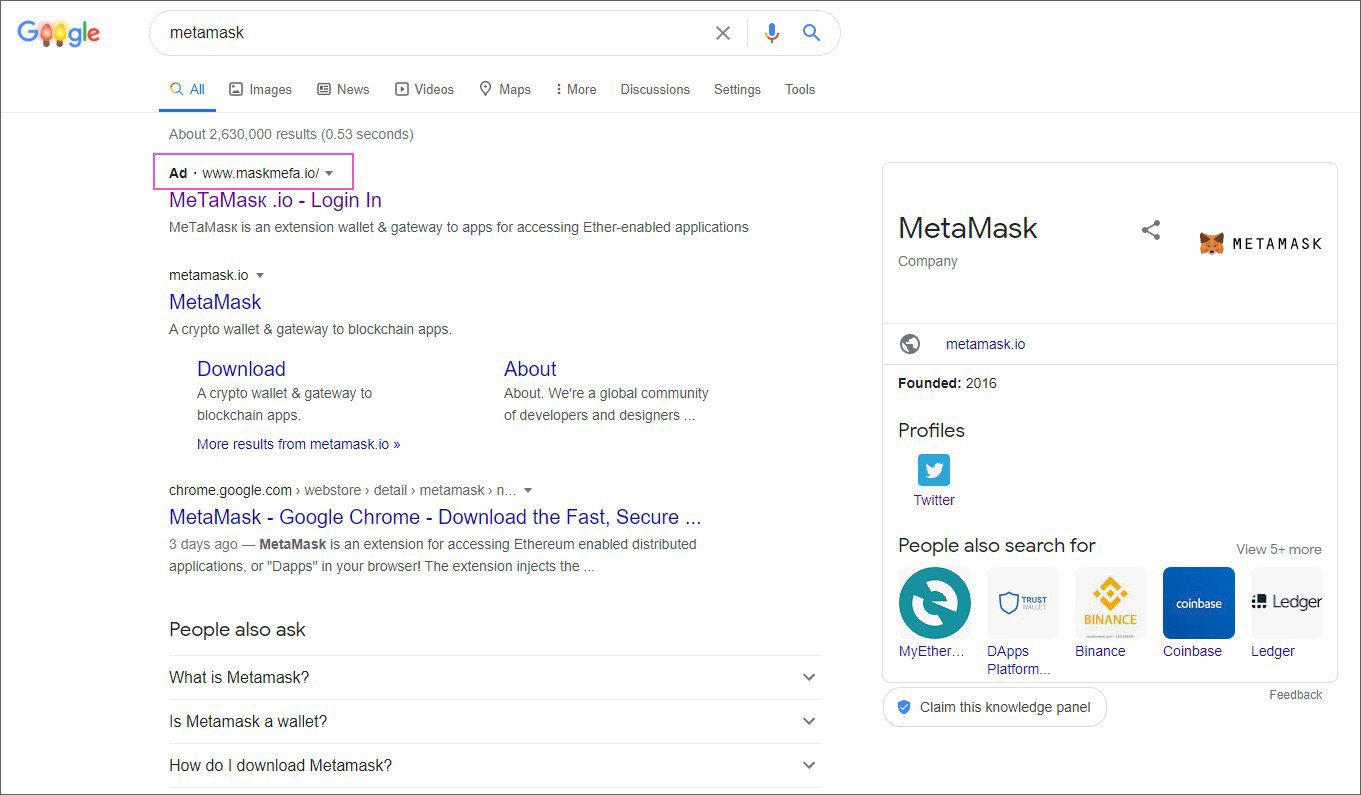Screen dimensions: 1361x795
Task: Click the Binance logo thumbnail
Action: tap(1111, 603)
